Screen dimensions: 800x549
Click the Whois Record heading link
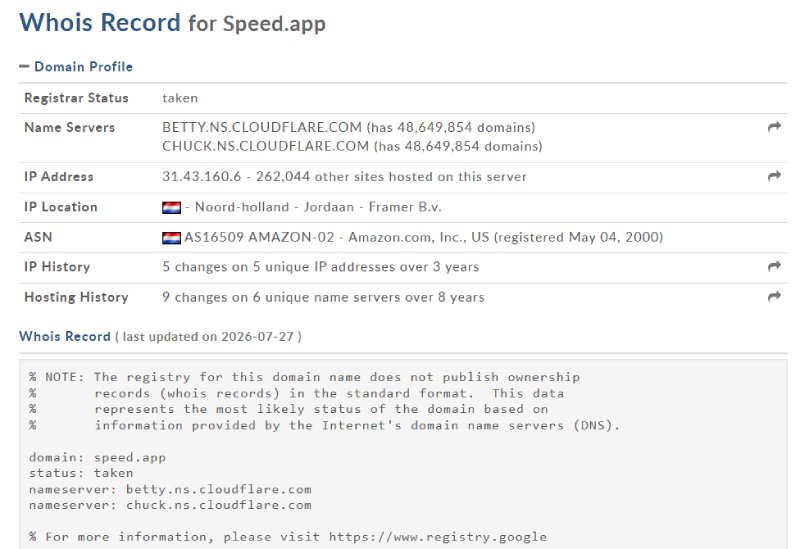(65, 336)
